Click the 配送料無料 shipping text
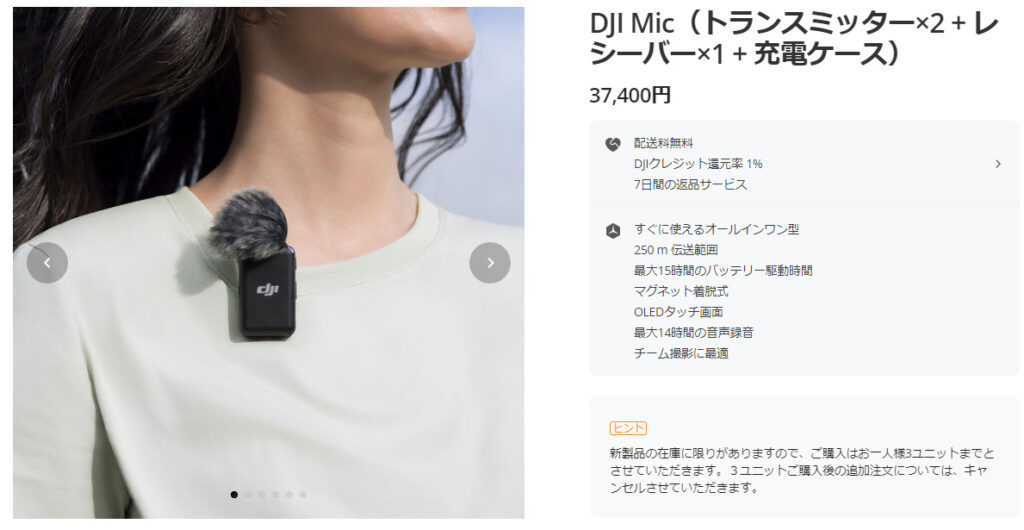 click(x=664, y=143)
